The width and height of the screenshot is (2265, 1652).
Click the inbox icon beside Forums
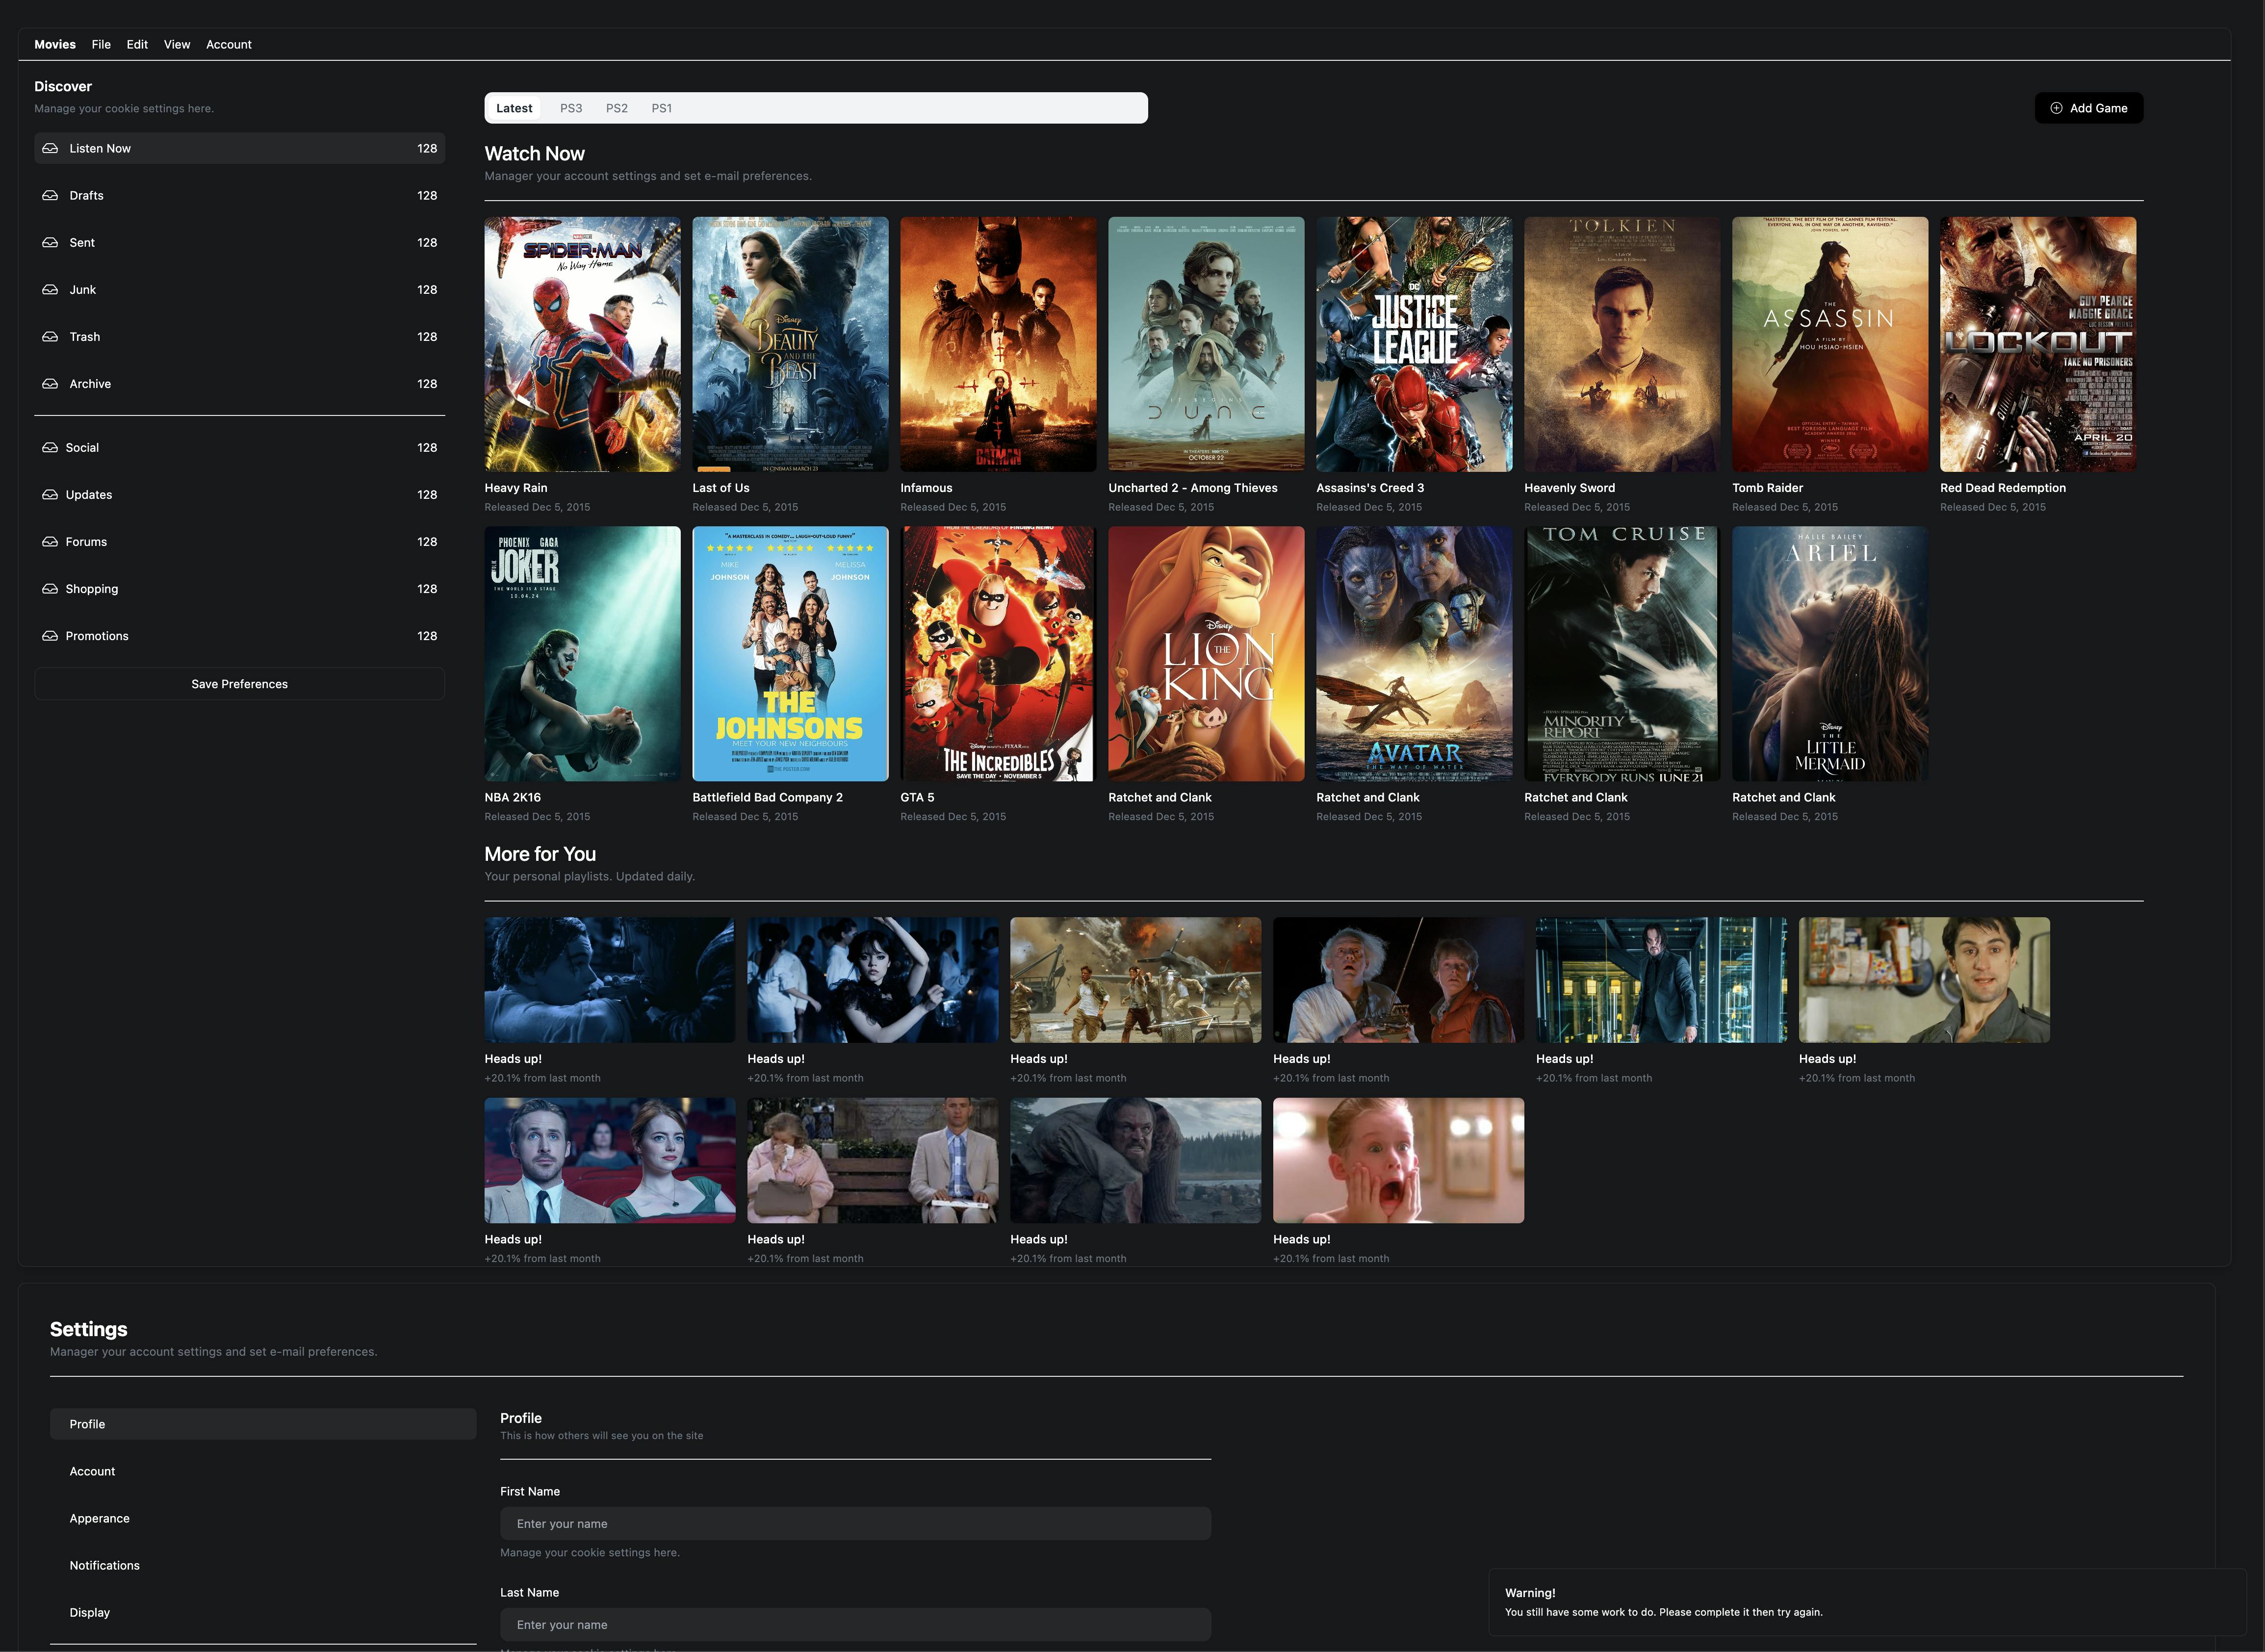[50, 541]
